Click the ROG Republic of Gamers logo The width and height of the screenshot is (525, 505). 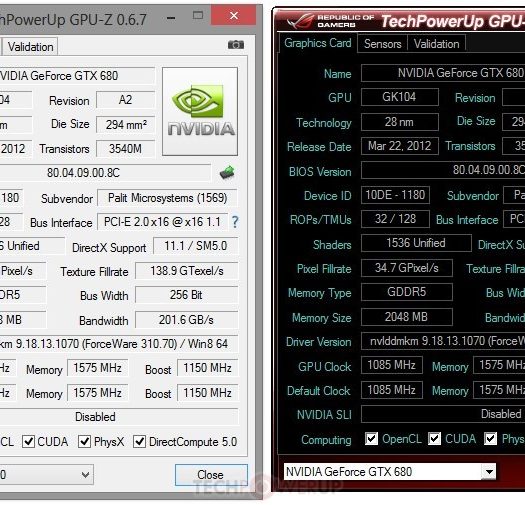[330, 21]
